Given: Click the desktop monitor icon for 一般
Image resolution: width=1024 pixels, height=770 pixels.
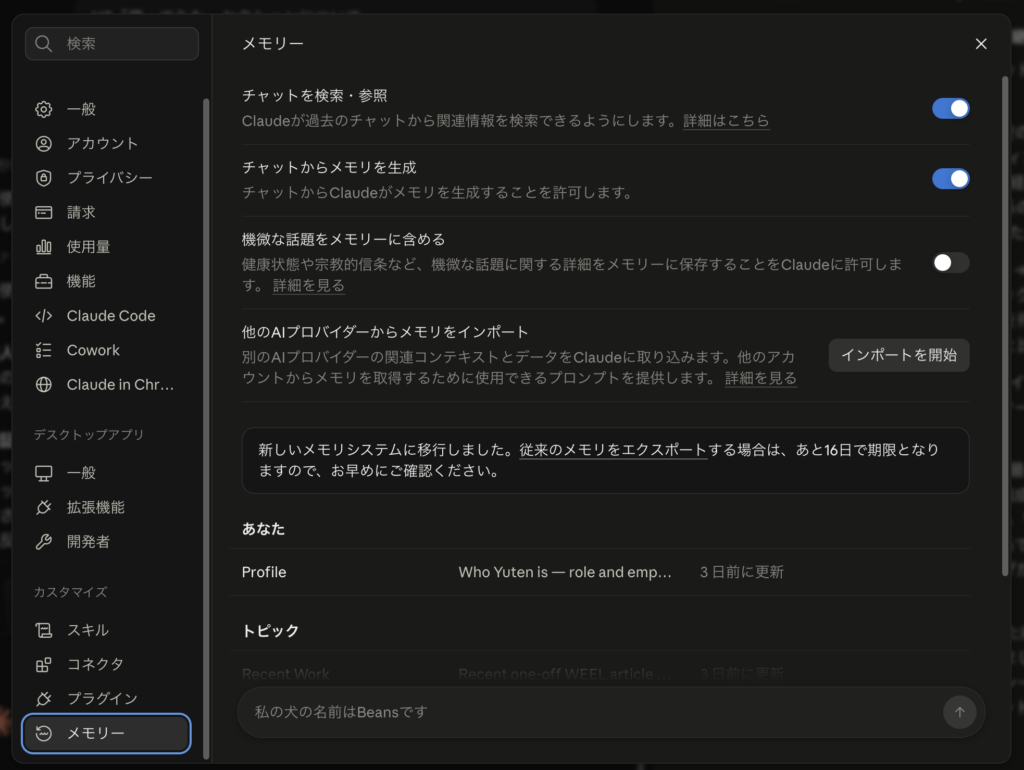Looking at the screenshot, I should pyautogui.click(x=44, y=473).
